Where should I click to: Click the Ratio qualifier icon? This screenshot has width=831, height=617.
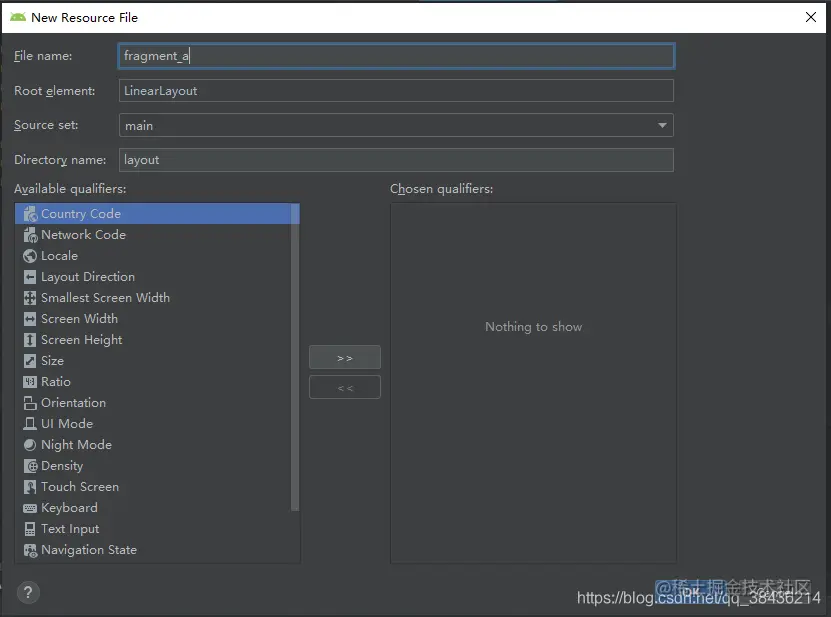30,382
